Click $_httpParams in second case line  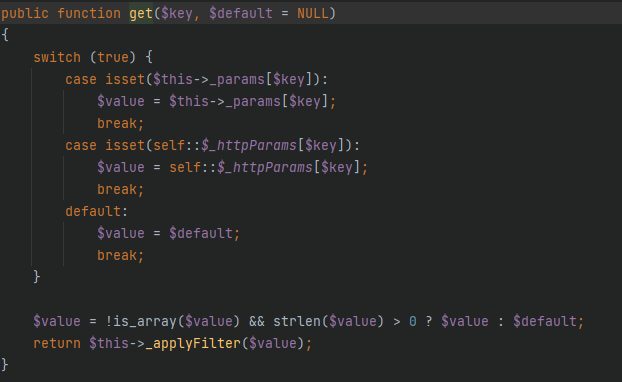click(x=249, y=145)
